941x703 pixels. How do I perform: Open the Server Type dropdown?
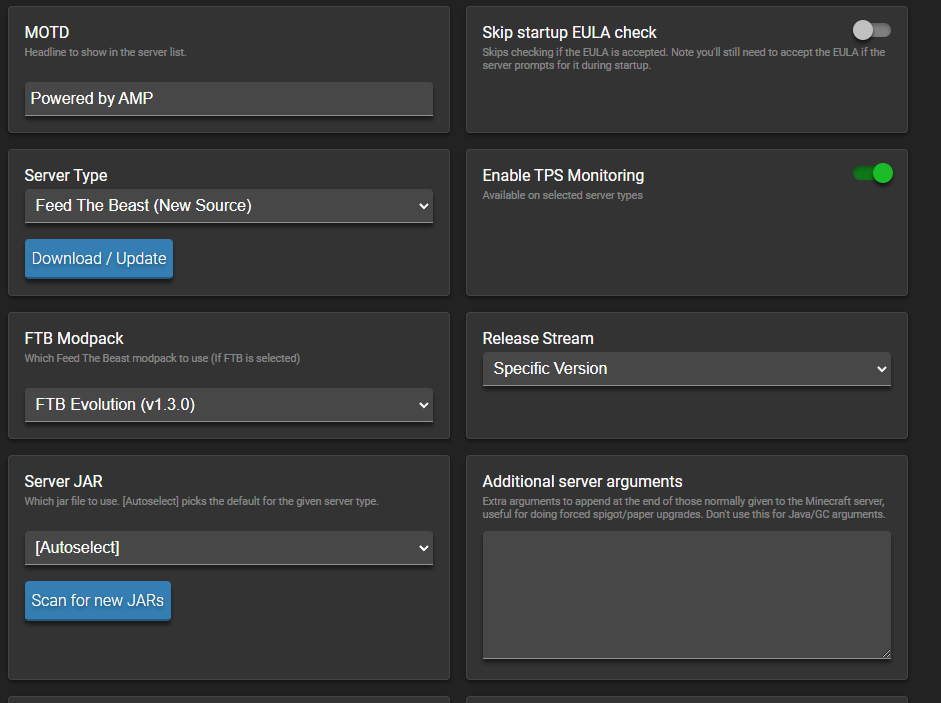pyautogui.click(x=228, y=206)
